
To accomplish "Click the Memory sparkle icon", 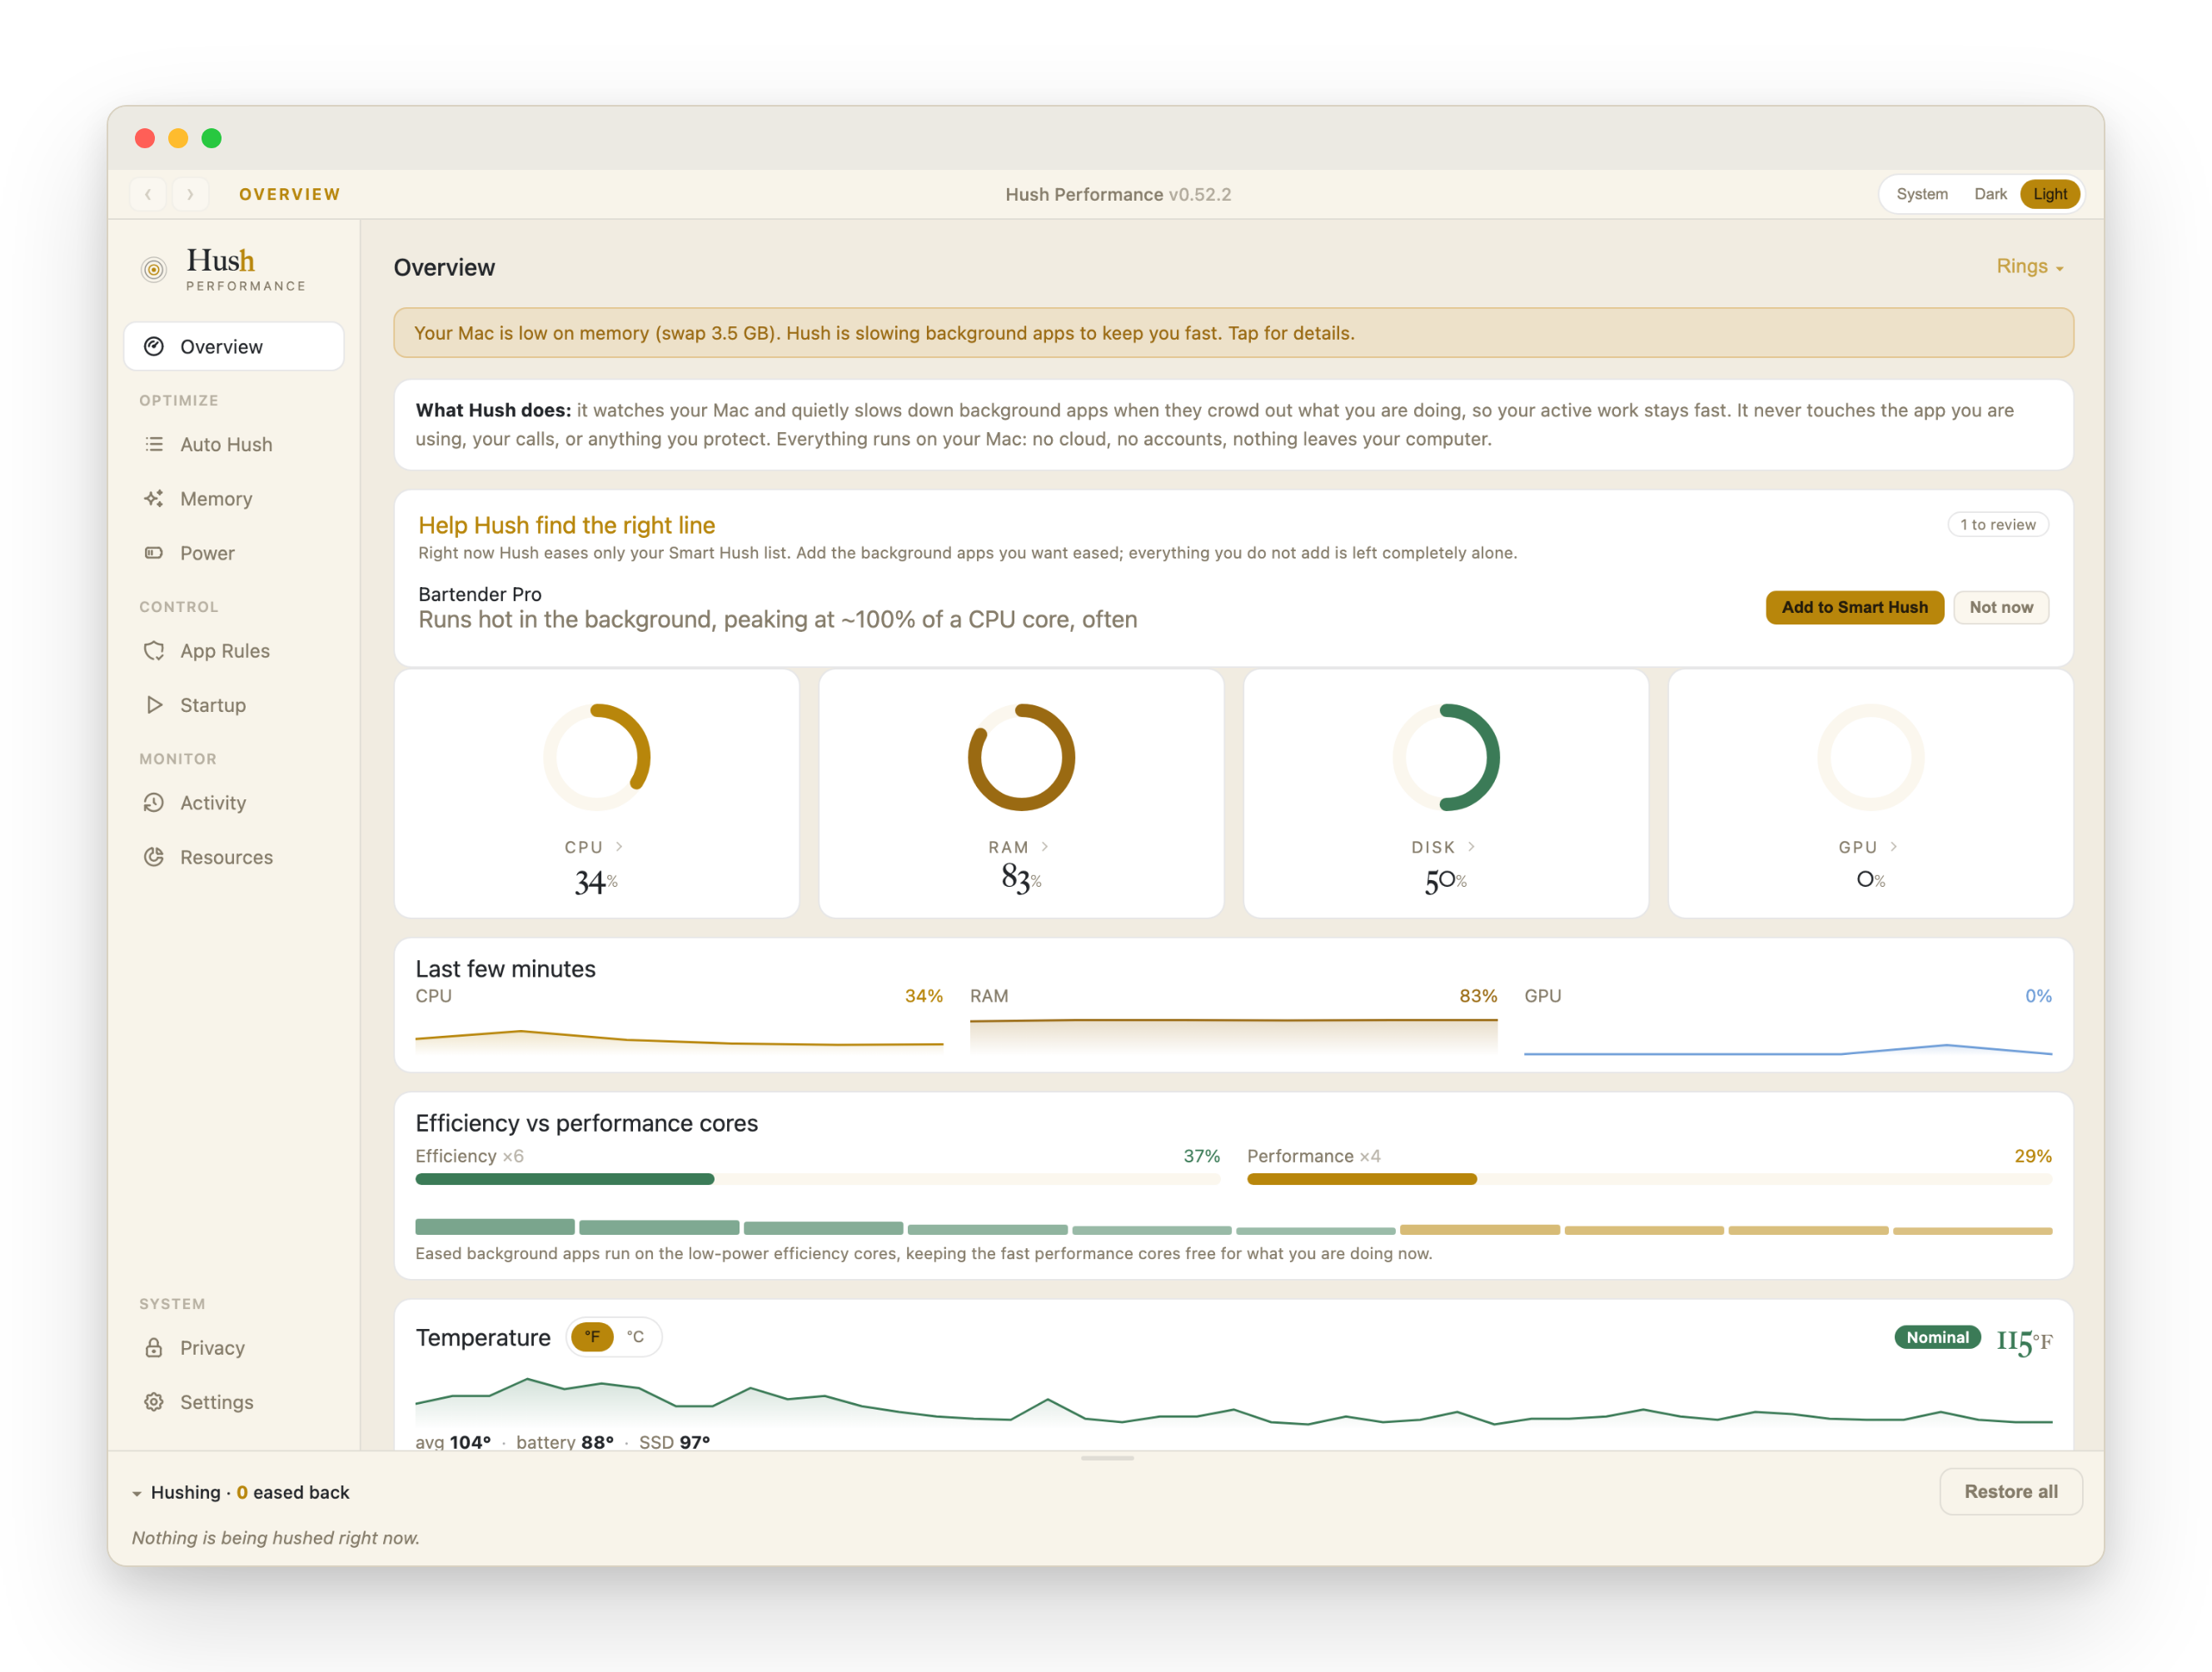I will 154,498.
